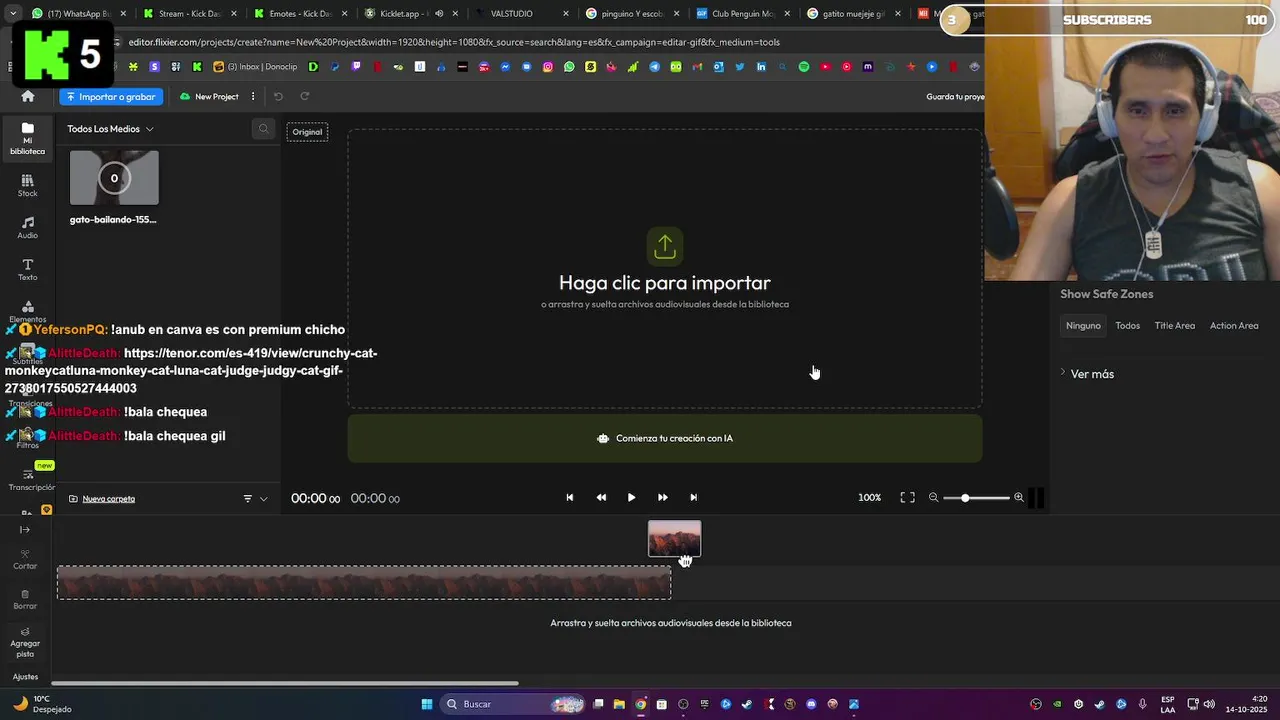Zoom out the timeline with minus magnifier
The image size is (1280, 720).
(934, 497)
